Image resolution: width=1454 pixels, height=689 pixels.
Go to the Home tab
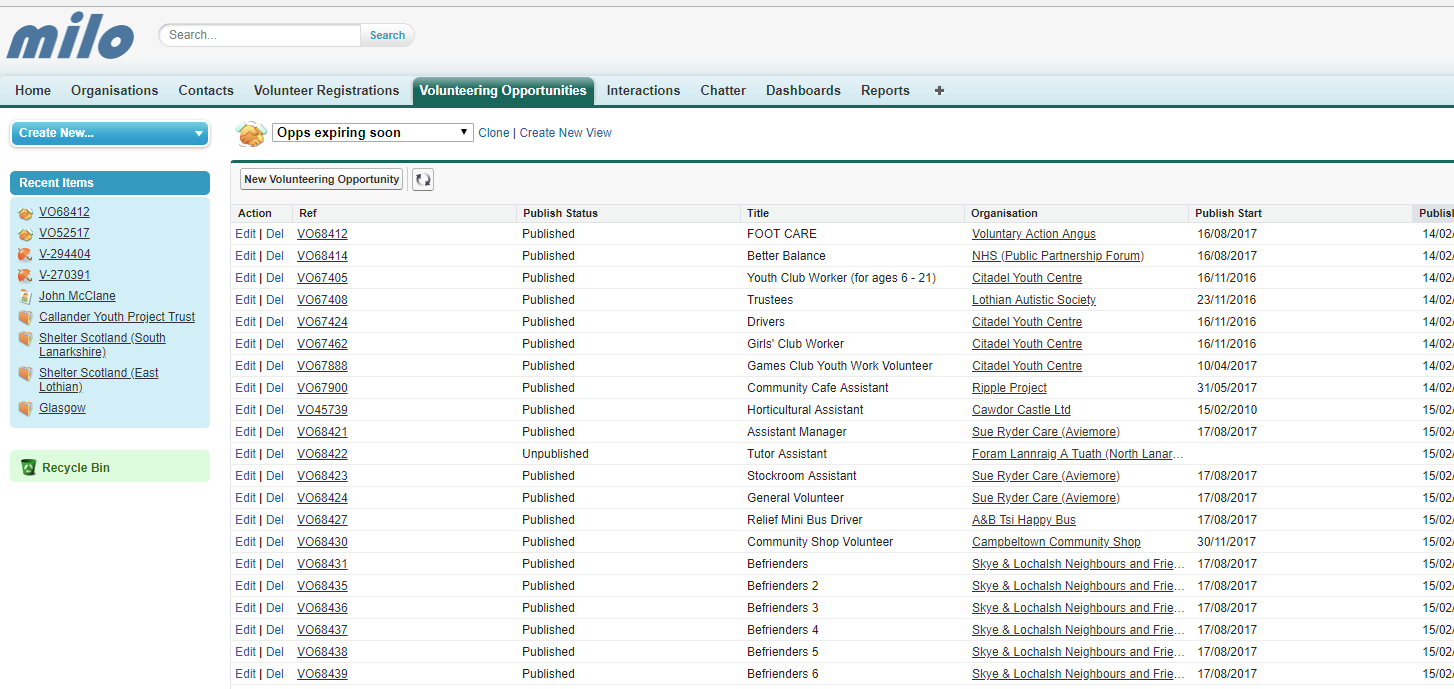33,90
